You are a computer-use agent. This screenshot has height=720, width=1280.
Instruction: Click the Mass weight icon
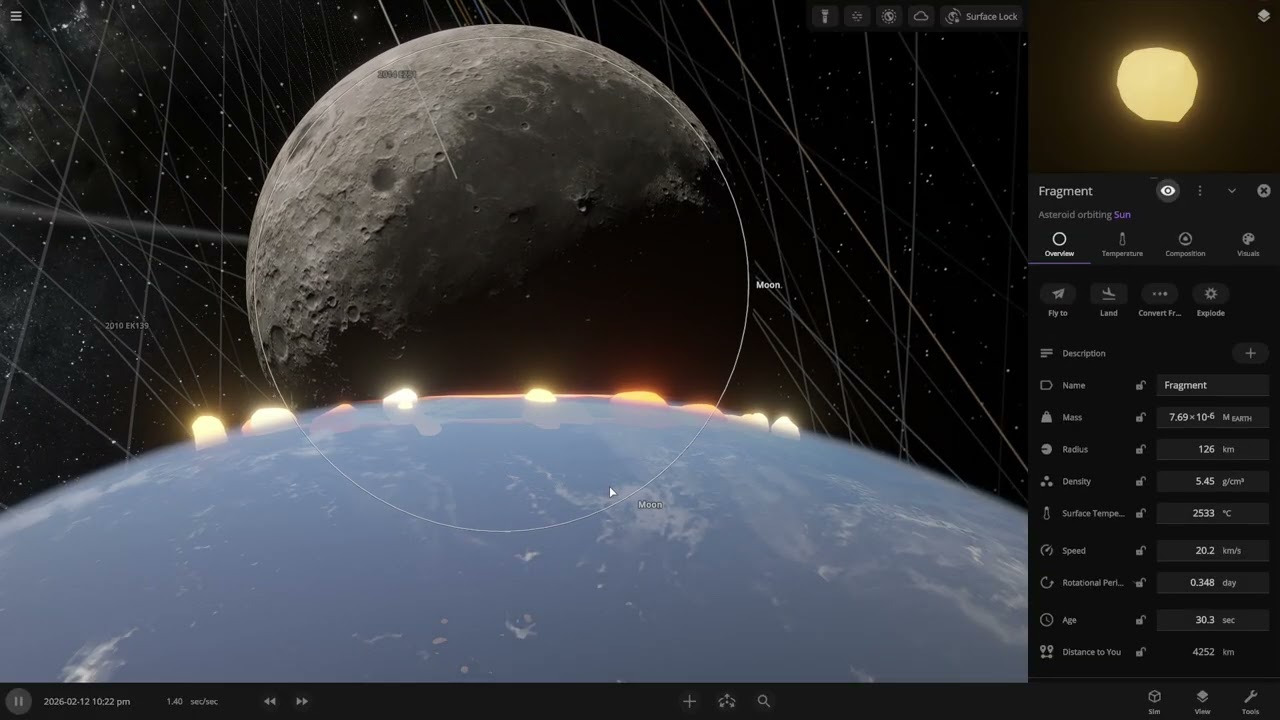point(1047,417)
